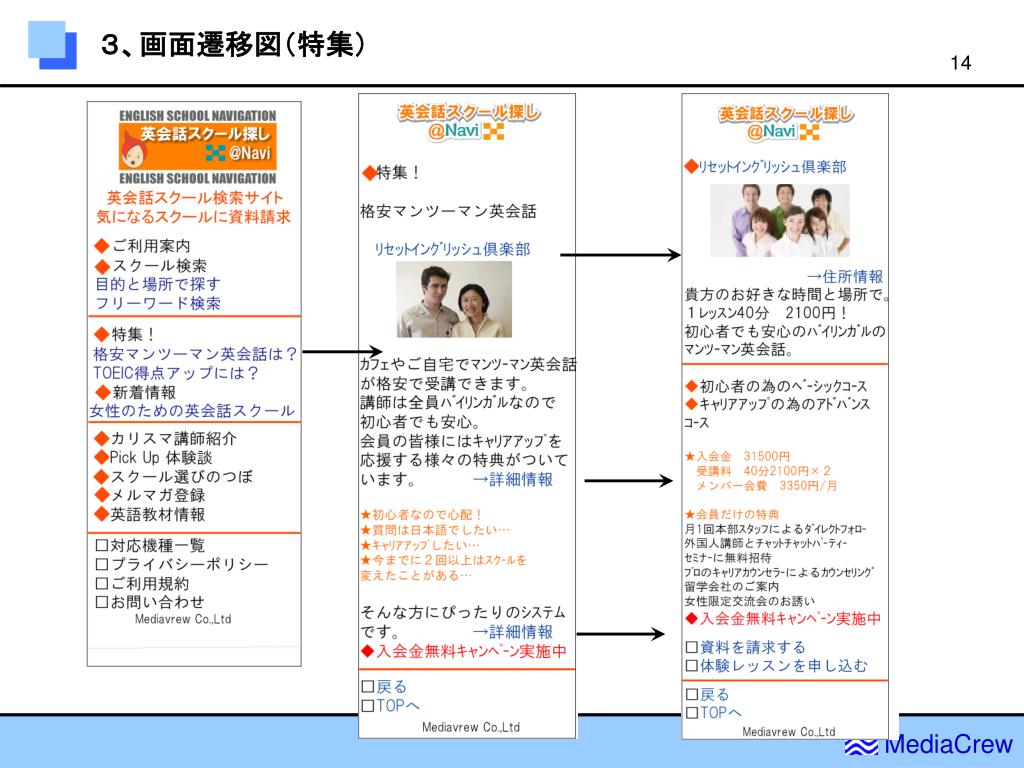Image resolution: width=1024 pixels, height=768 pixels.
Task: Click the →詳細情報 link after います。
Action: pyautogui.click(x=513, y=480)
